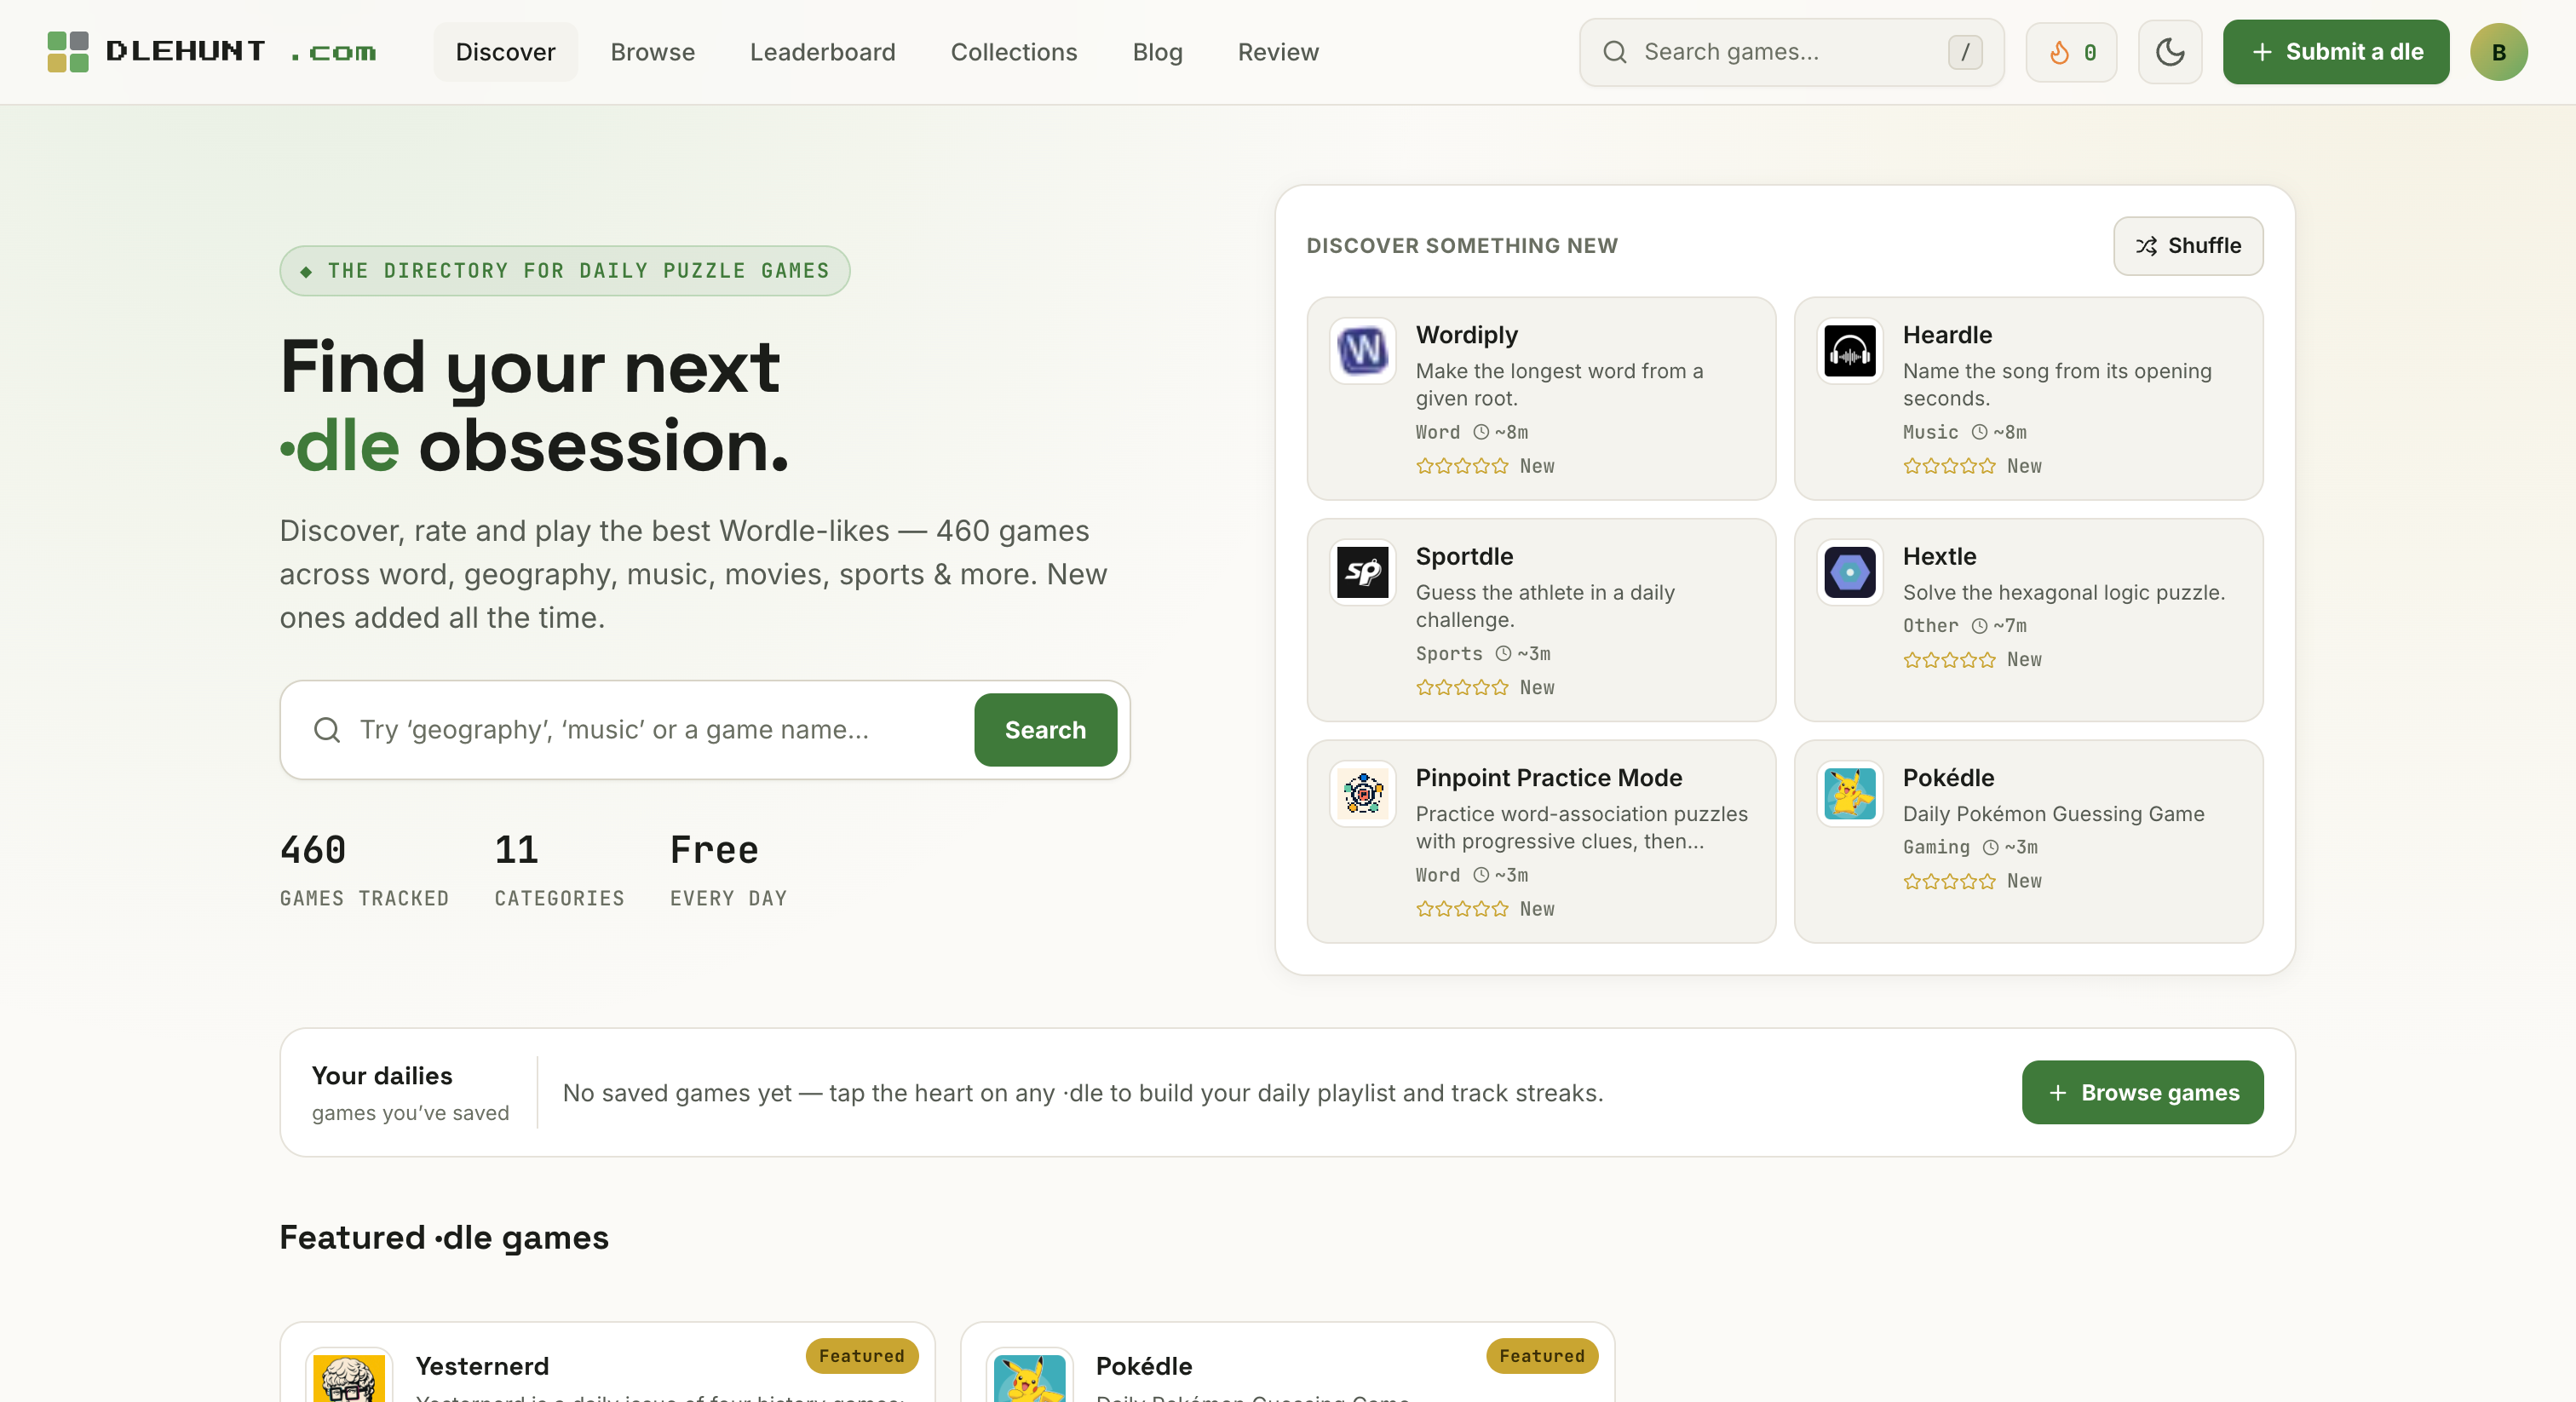The image size is (2576, 1402).
Task: Click the clock icon on Wordiply card
Action: point(1481,432)
